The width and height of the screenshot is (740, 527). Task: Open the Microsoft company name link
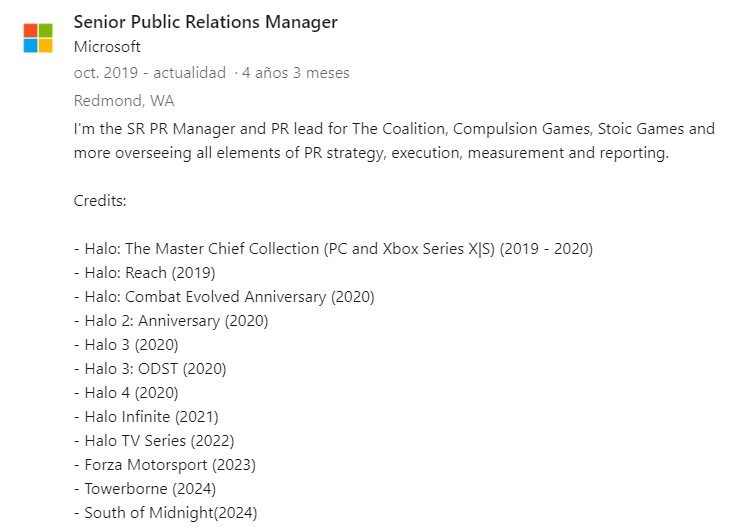coord(107,47)
